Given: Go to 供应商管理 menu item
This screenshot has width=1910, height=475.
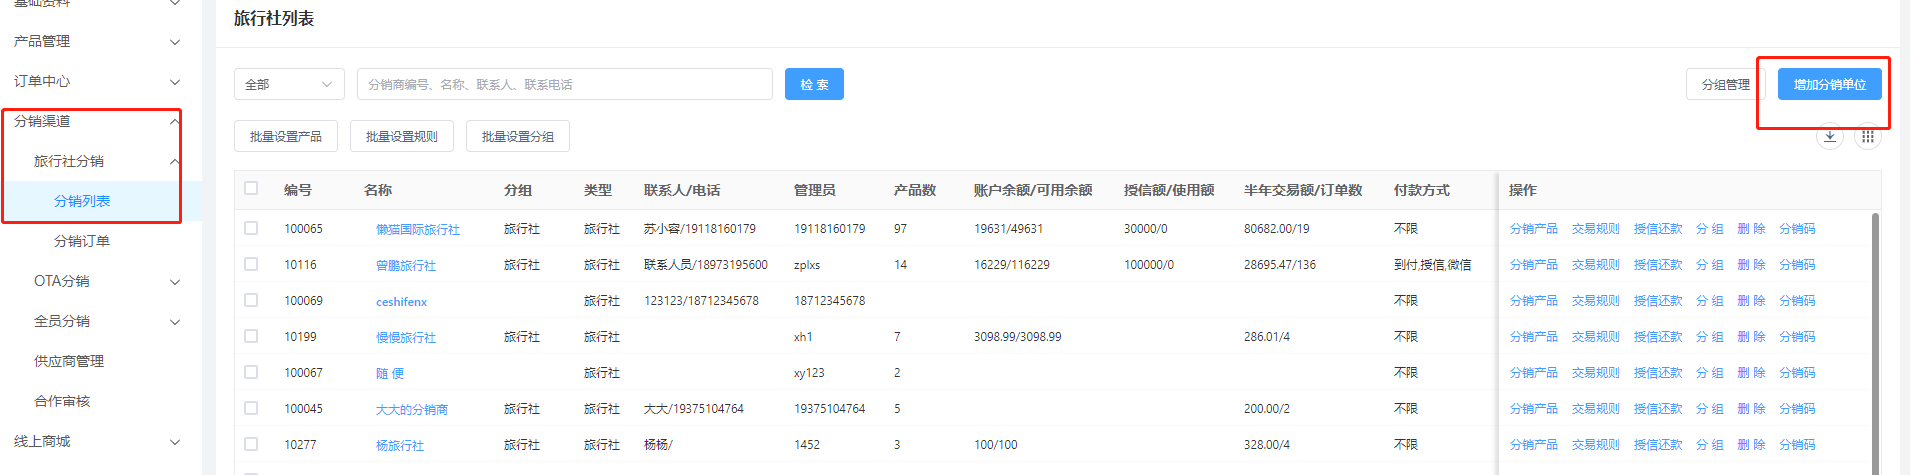Looking at the screenshot, I should click(69, 361).
